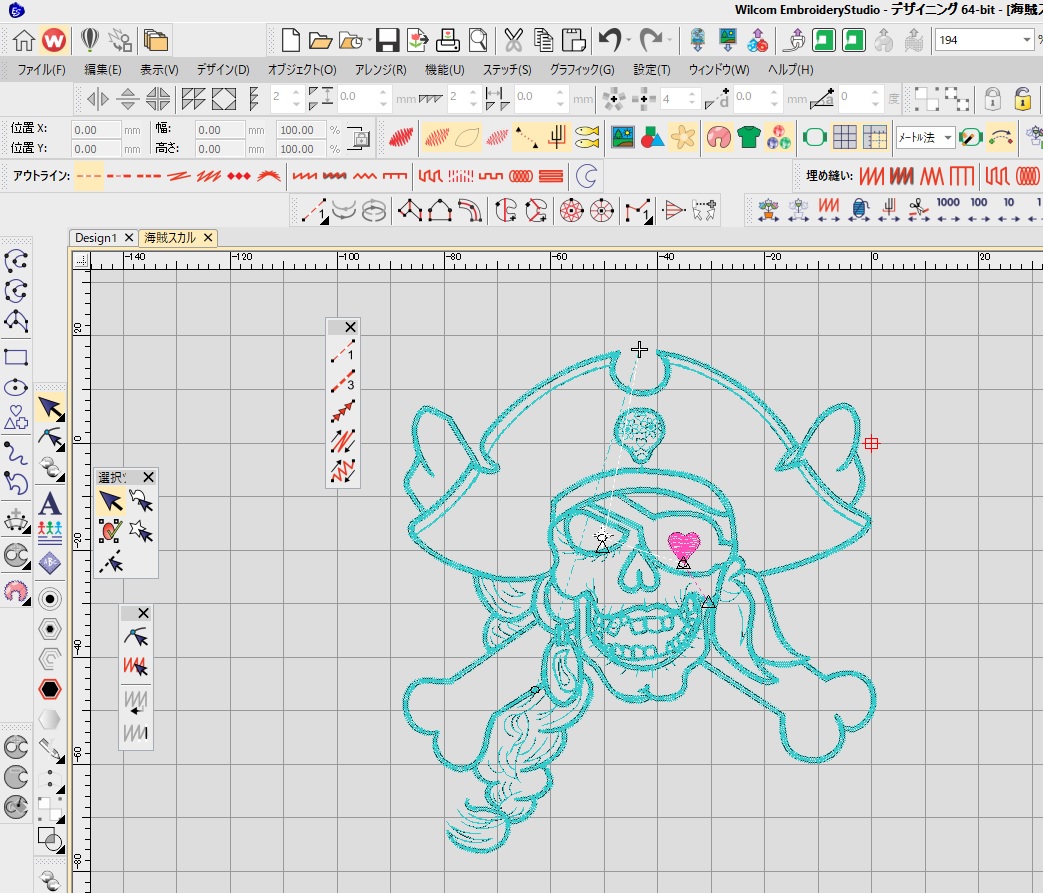Toggle the TrueView colored shapes icon

pyautogui.click(x=653, y=138)
